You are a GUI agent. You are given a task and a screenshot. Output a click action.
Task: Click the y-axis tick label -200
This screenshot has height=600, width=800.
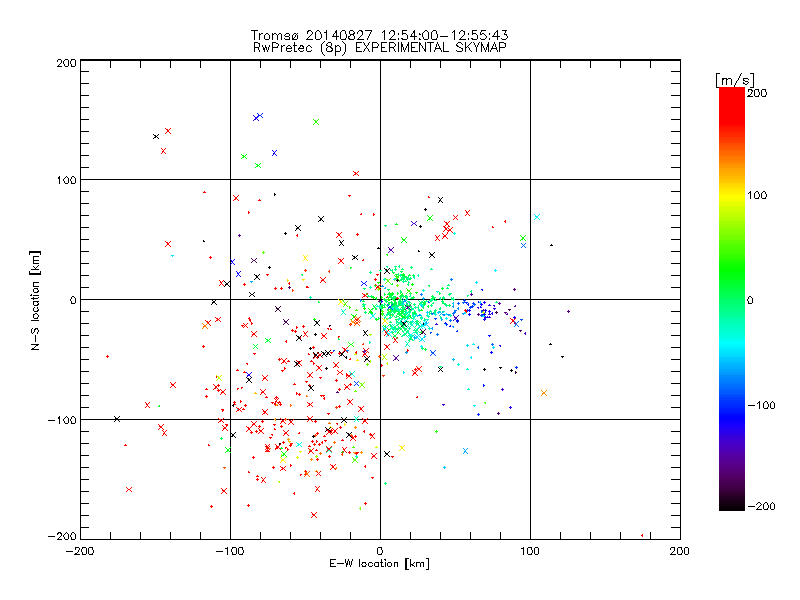[x=62, y=536]
